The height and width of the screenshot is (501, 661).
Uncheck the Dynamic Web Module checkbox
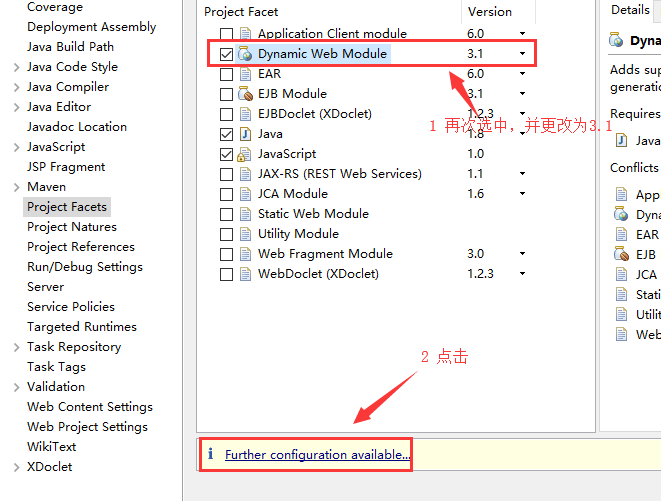(226, 54)
